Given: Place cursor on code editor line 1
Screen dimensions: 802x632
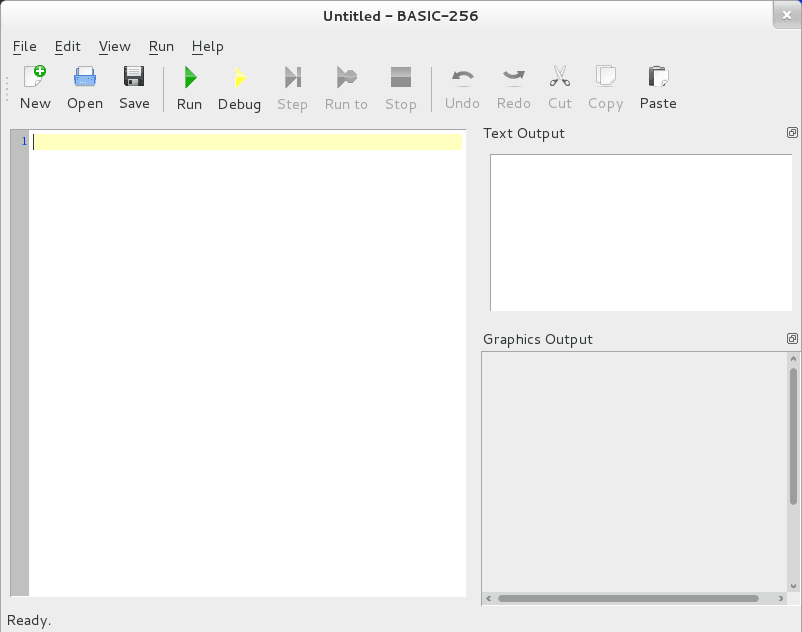Looking at the screenshot, I should 247,142.
